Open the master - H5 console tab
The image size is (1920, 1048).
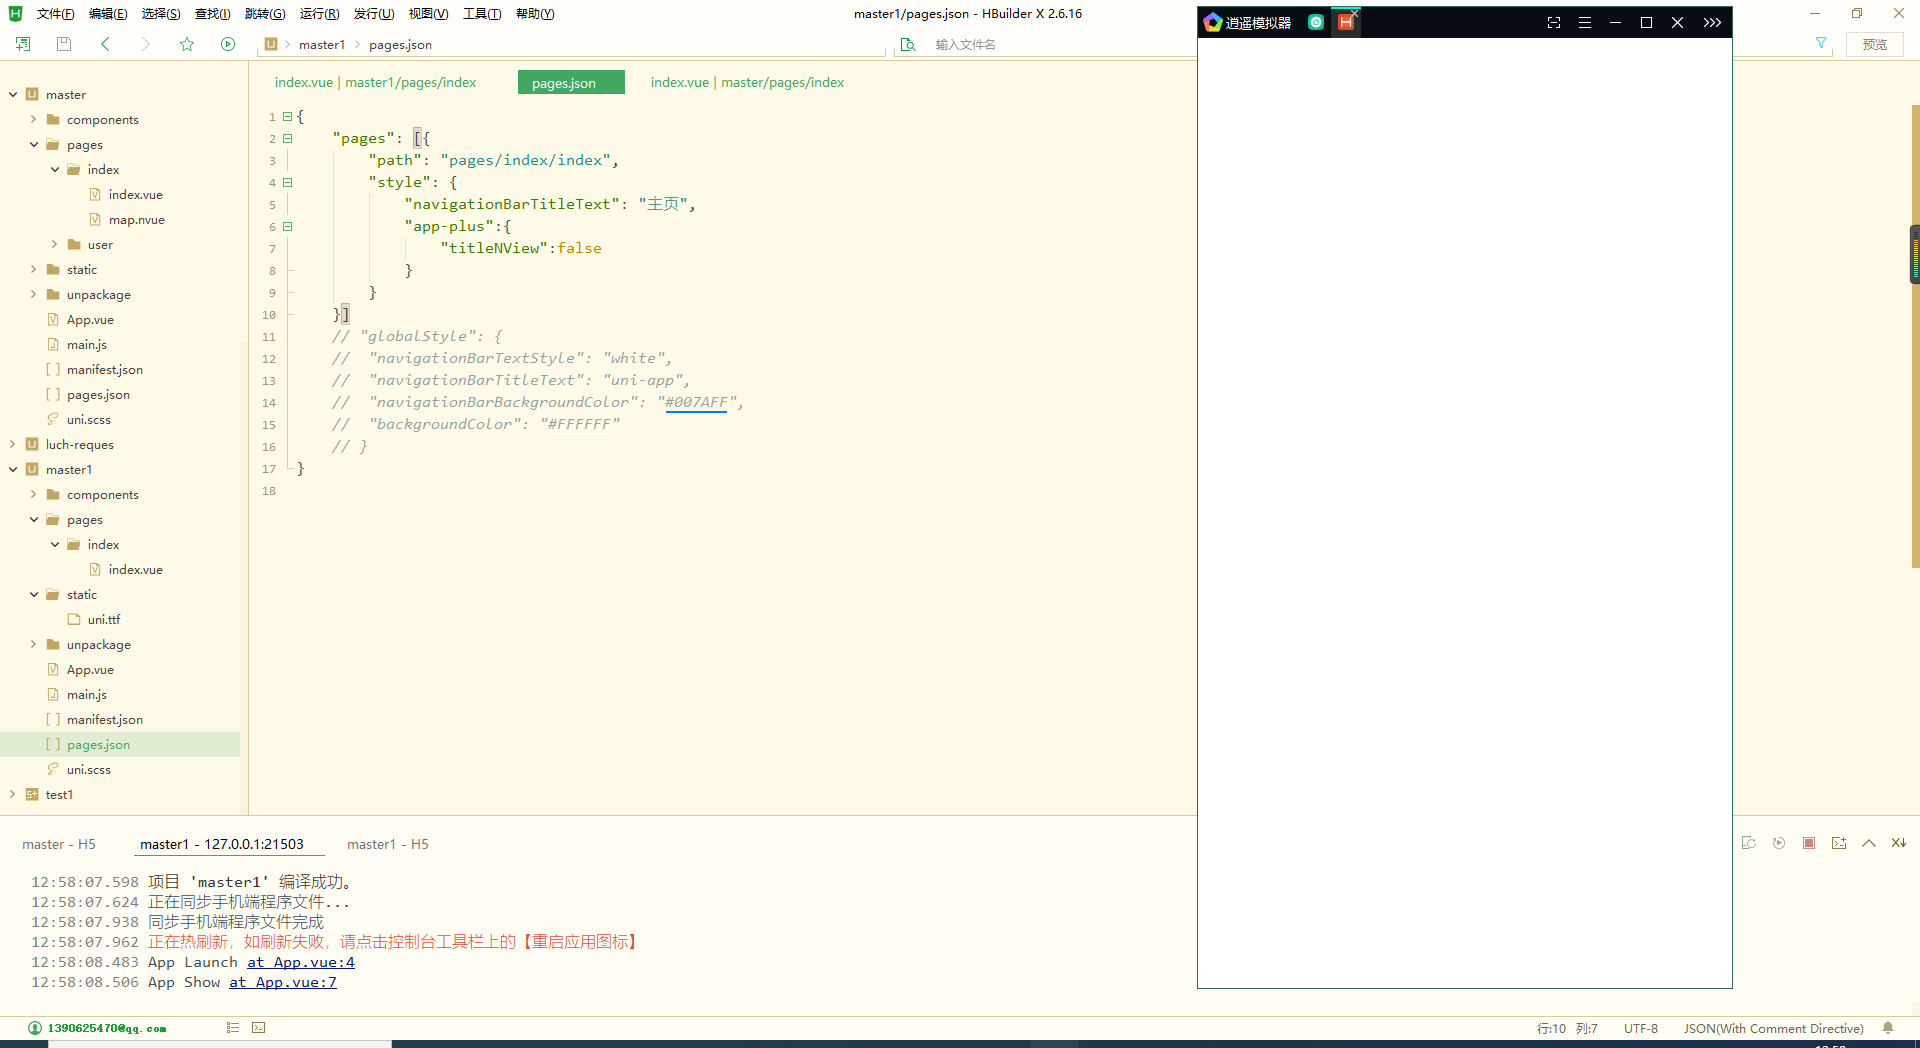59,844
